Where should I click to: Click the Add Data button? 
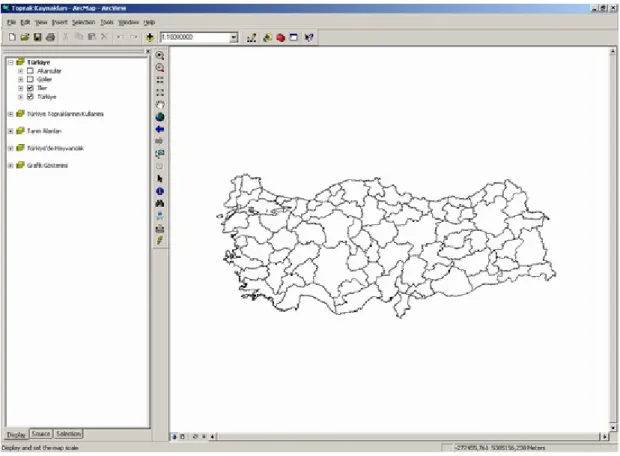[150, 38]
